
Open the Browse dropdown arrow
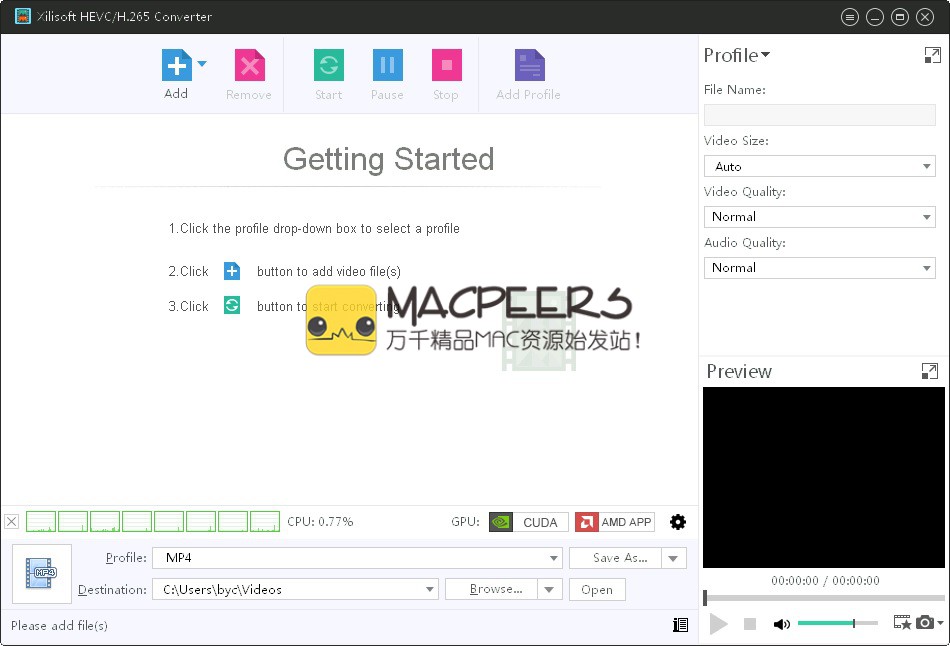[550, 590]
